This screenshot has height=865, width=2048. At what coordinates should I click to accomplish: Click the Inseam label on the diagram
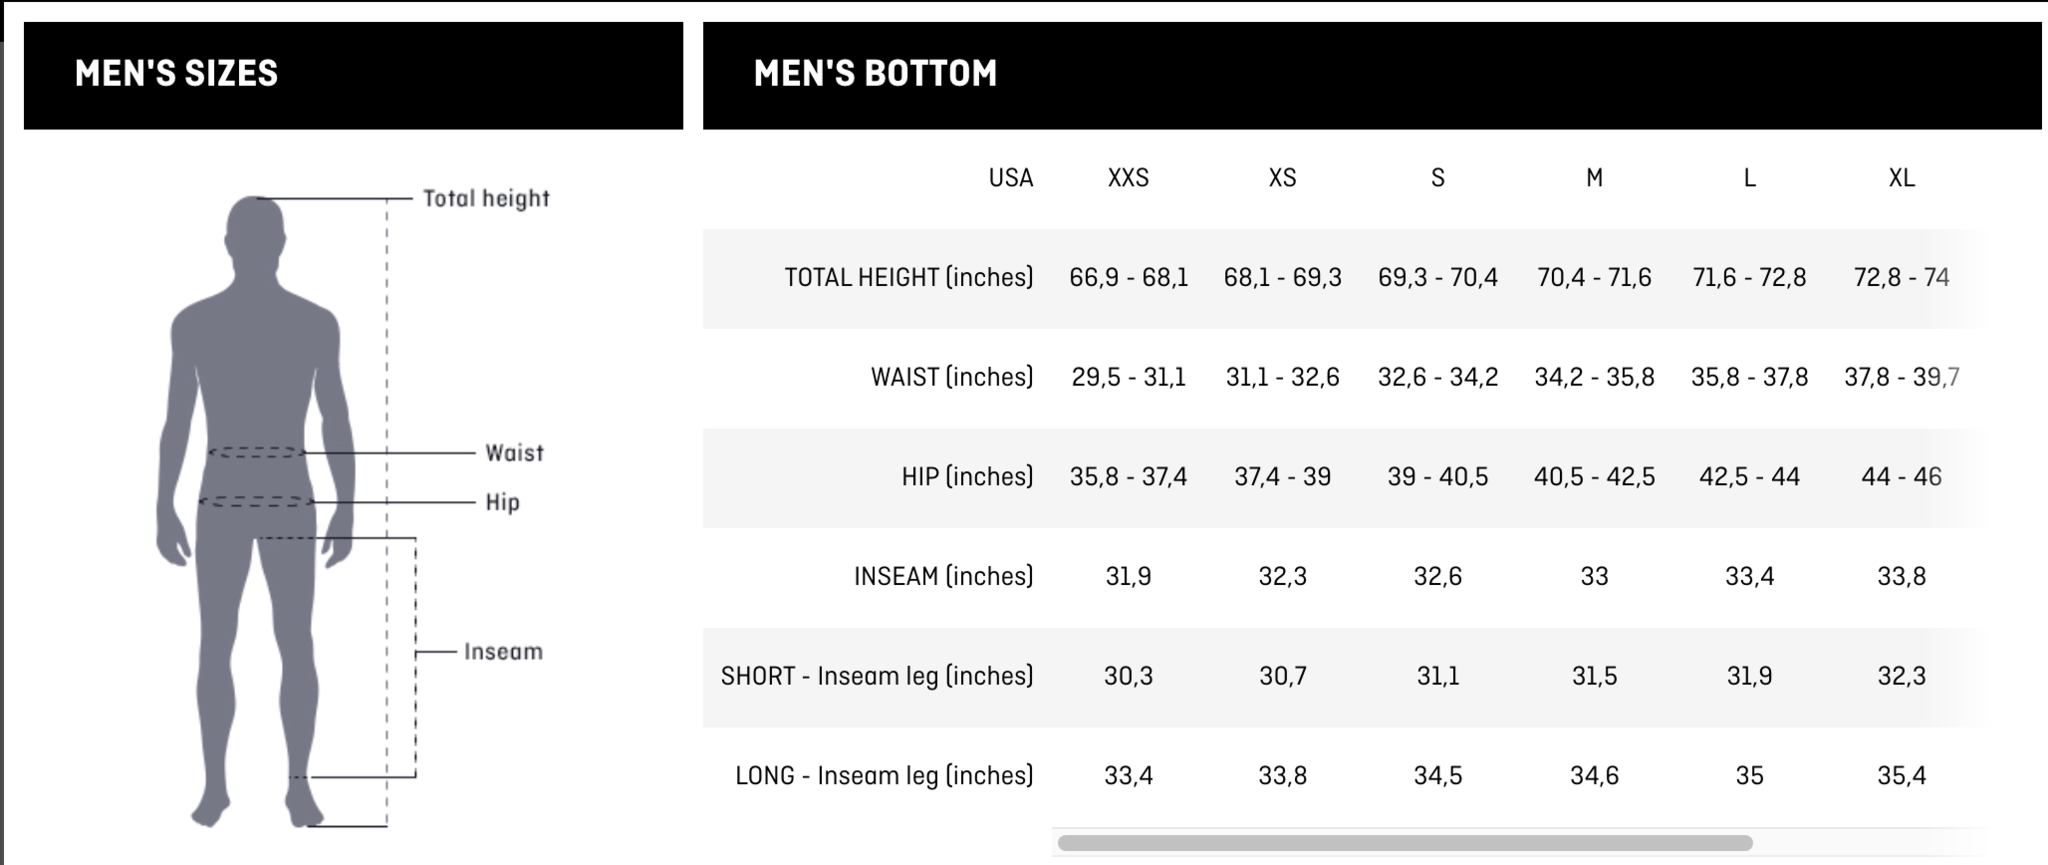click(503, 652)
